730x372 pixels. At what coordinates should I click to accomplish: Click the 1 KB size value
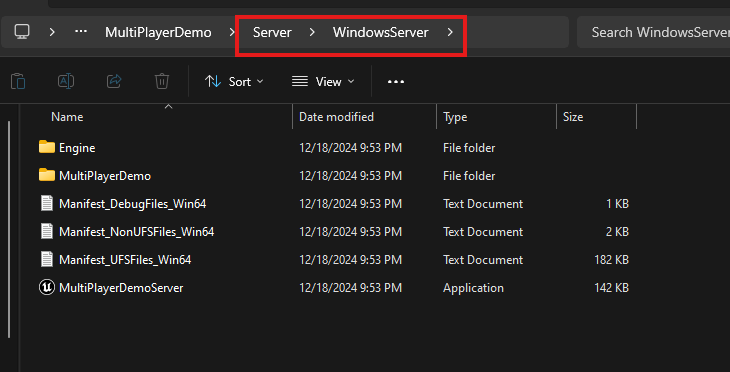617,204
